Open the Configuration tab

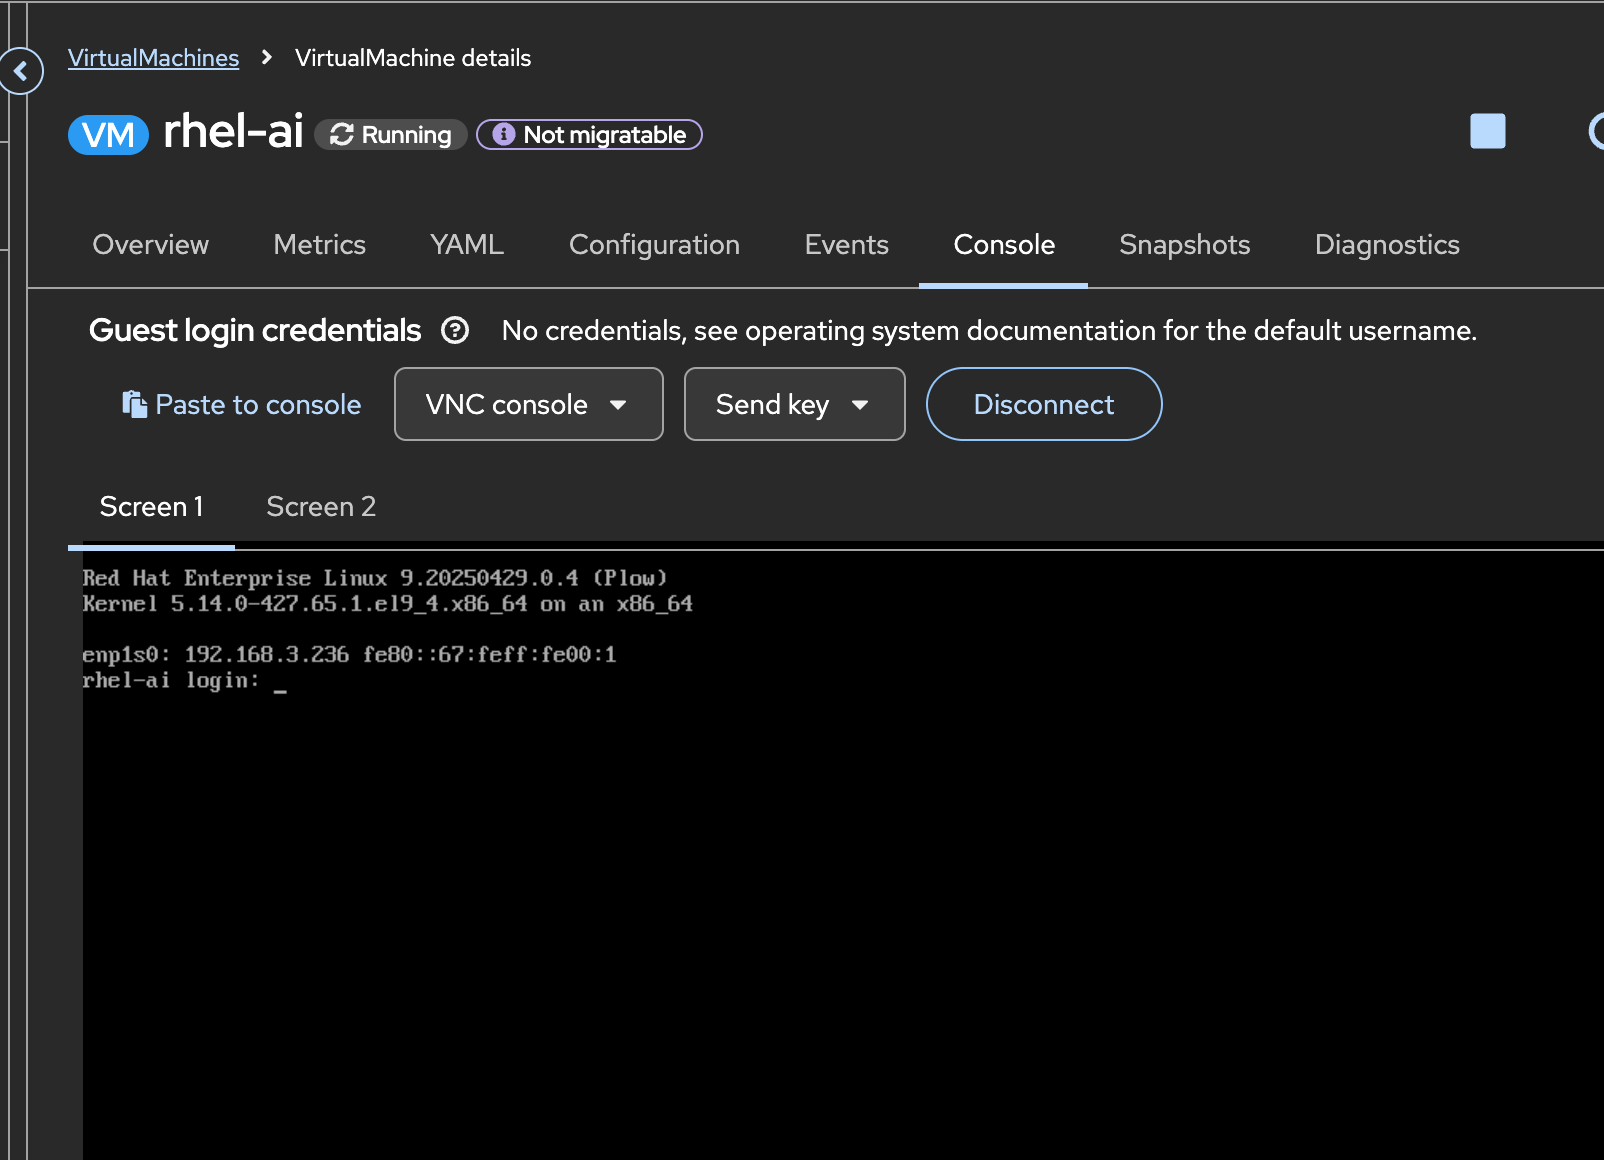pos(655,245)
